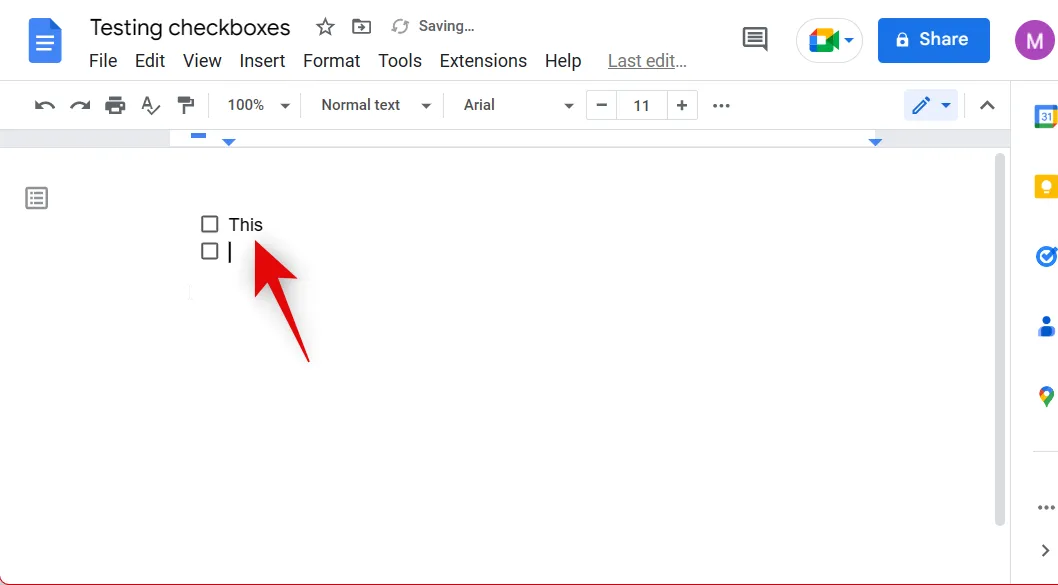
Task: Select the Paint format tool
Action: coord(186,105)
